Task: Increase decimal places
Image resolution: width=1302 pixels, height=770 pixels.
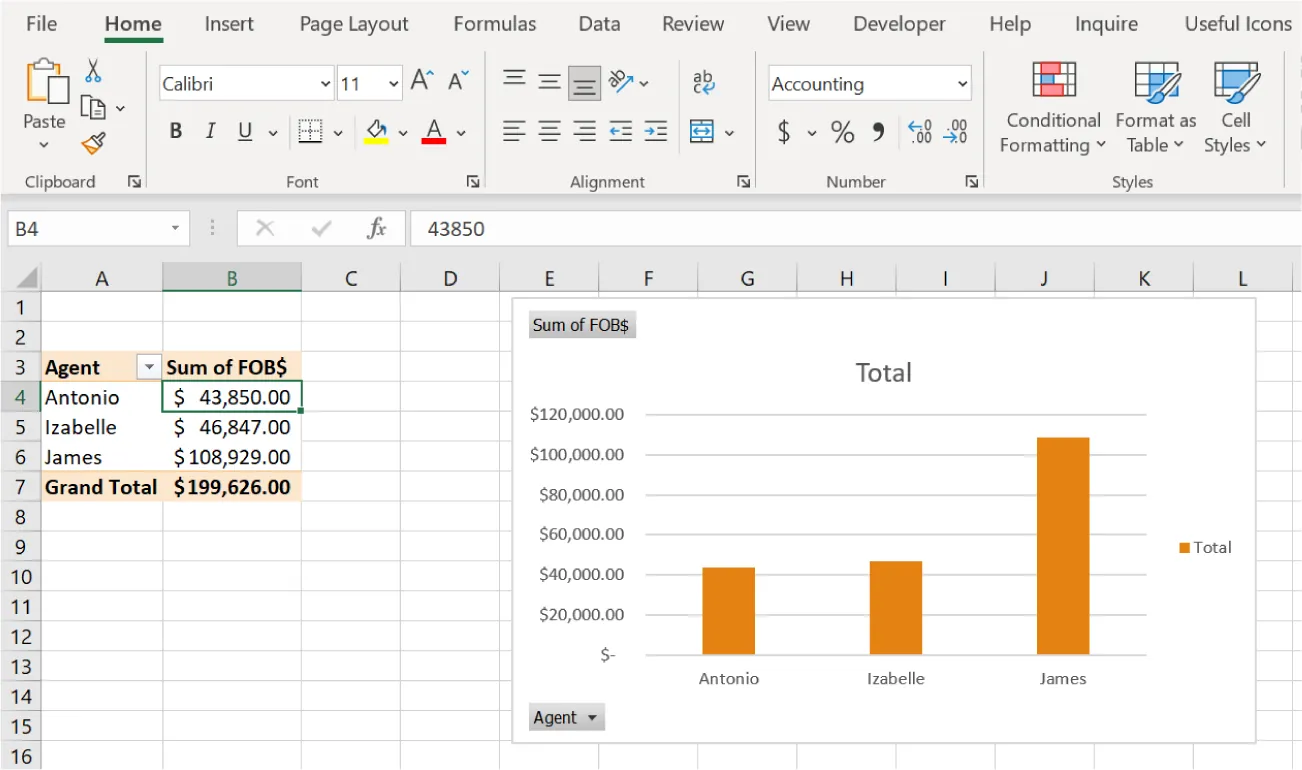Action: point(918,131)
